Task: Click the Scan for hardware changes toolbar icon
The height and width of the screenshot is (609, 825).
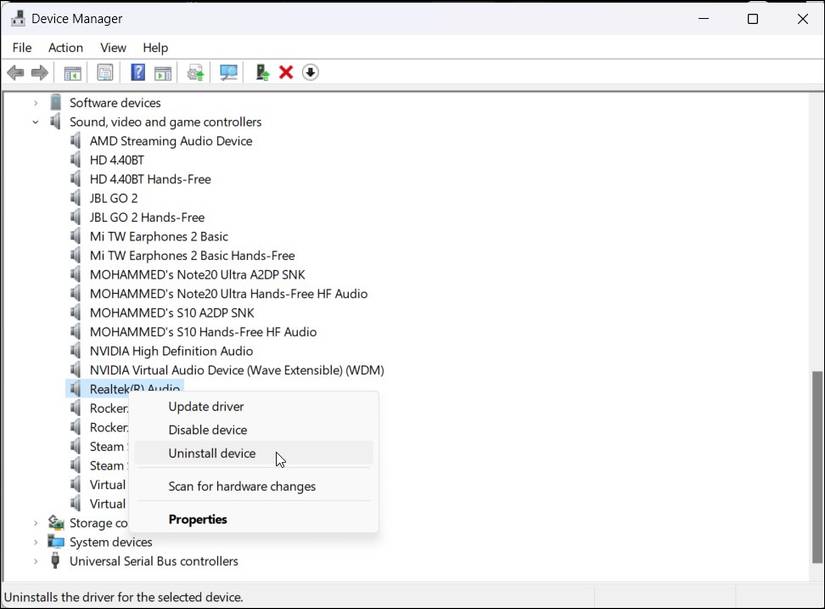Action: 228,72
